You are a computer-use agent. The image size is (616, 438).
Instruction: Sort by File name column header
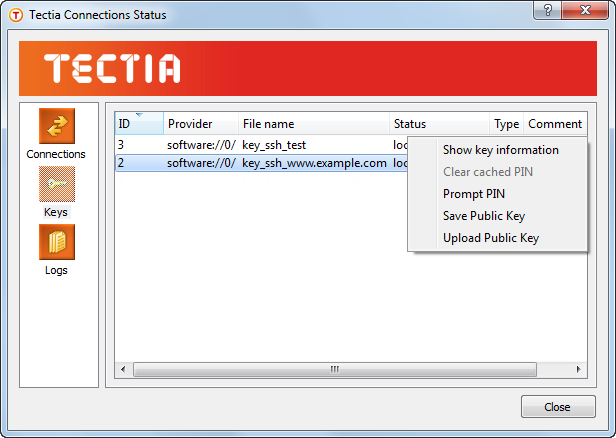point(314,123)
